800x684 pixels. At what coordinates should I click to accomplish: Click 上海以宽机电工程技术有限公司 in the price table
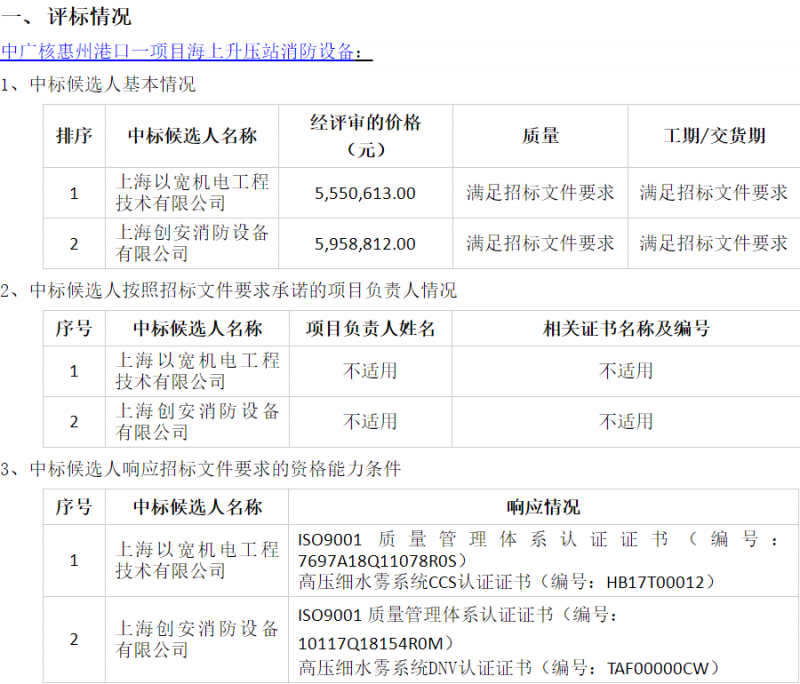pyautogui.click(x=192, y=193)
